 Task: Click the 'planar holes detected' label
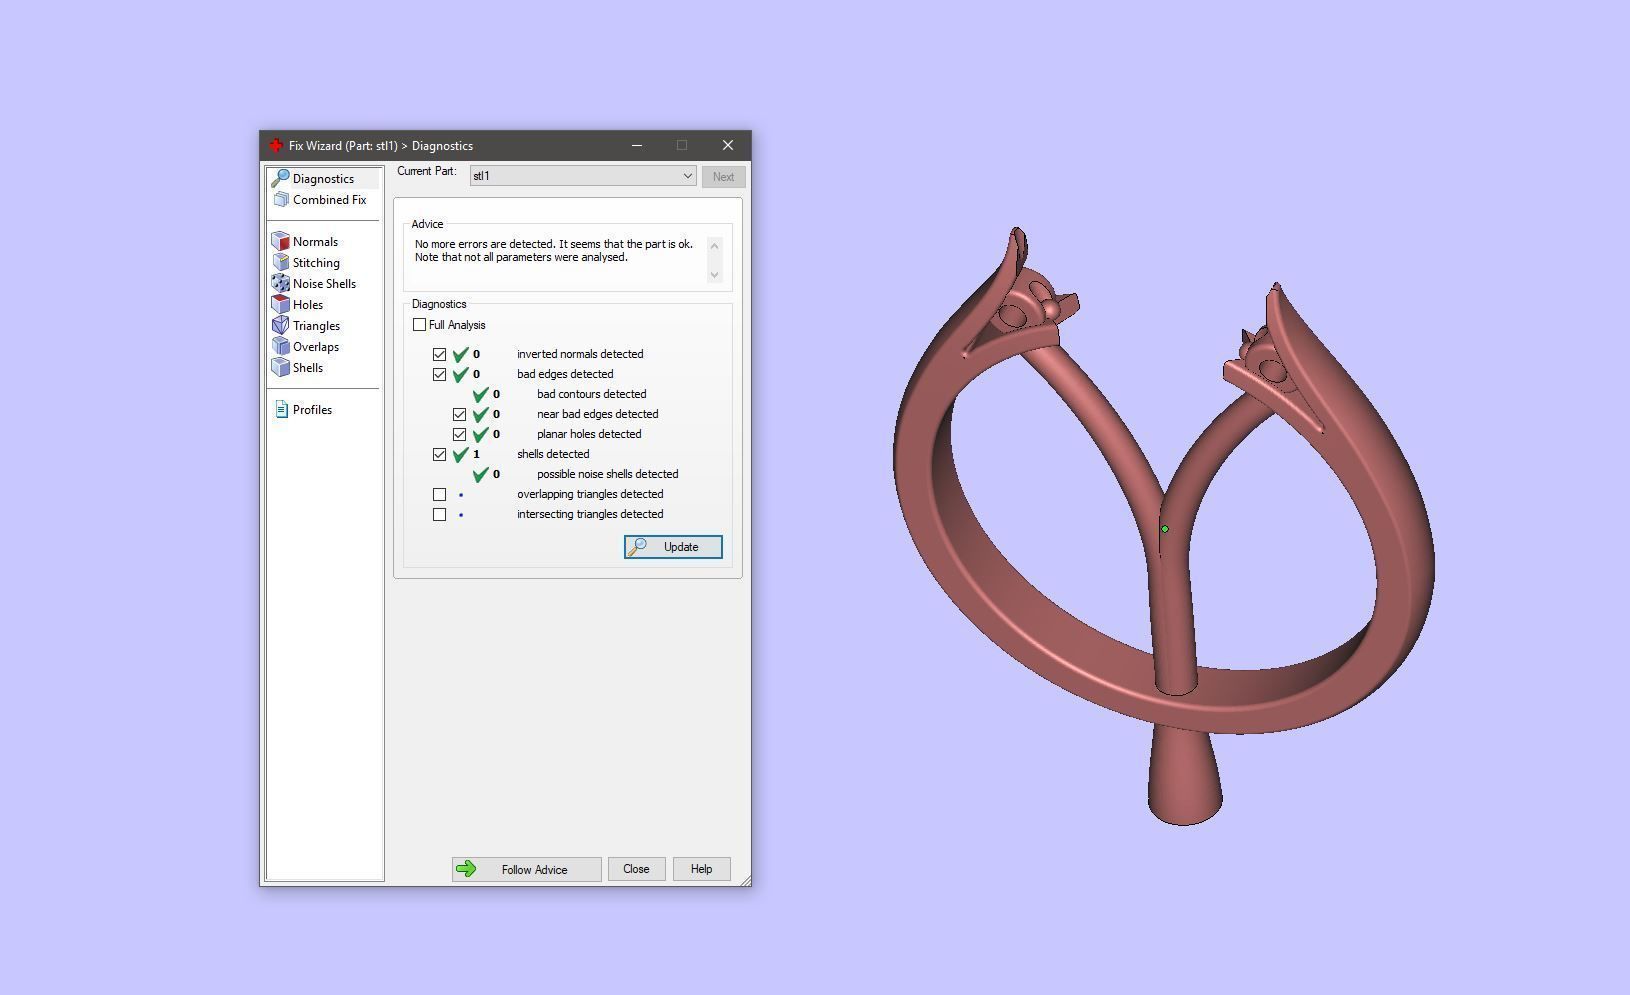coord(589,434)
